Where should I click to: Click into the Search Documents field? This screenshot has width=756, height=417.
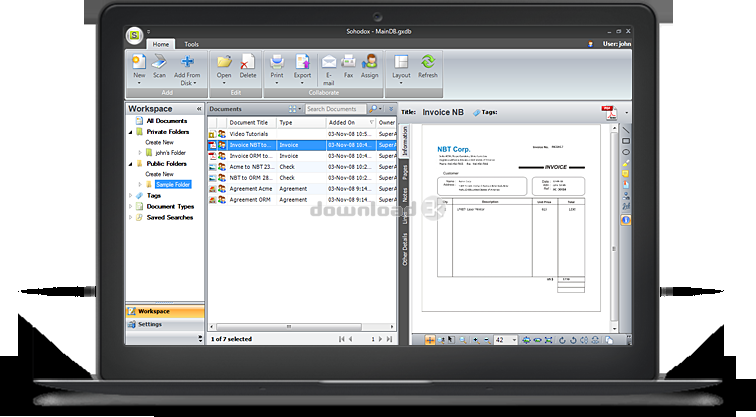[x=336, y=109]
